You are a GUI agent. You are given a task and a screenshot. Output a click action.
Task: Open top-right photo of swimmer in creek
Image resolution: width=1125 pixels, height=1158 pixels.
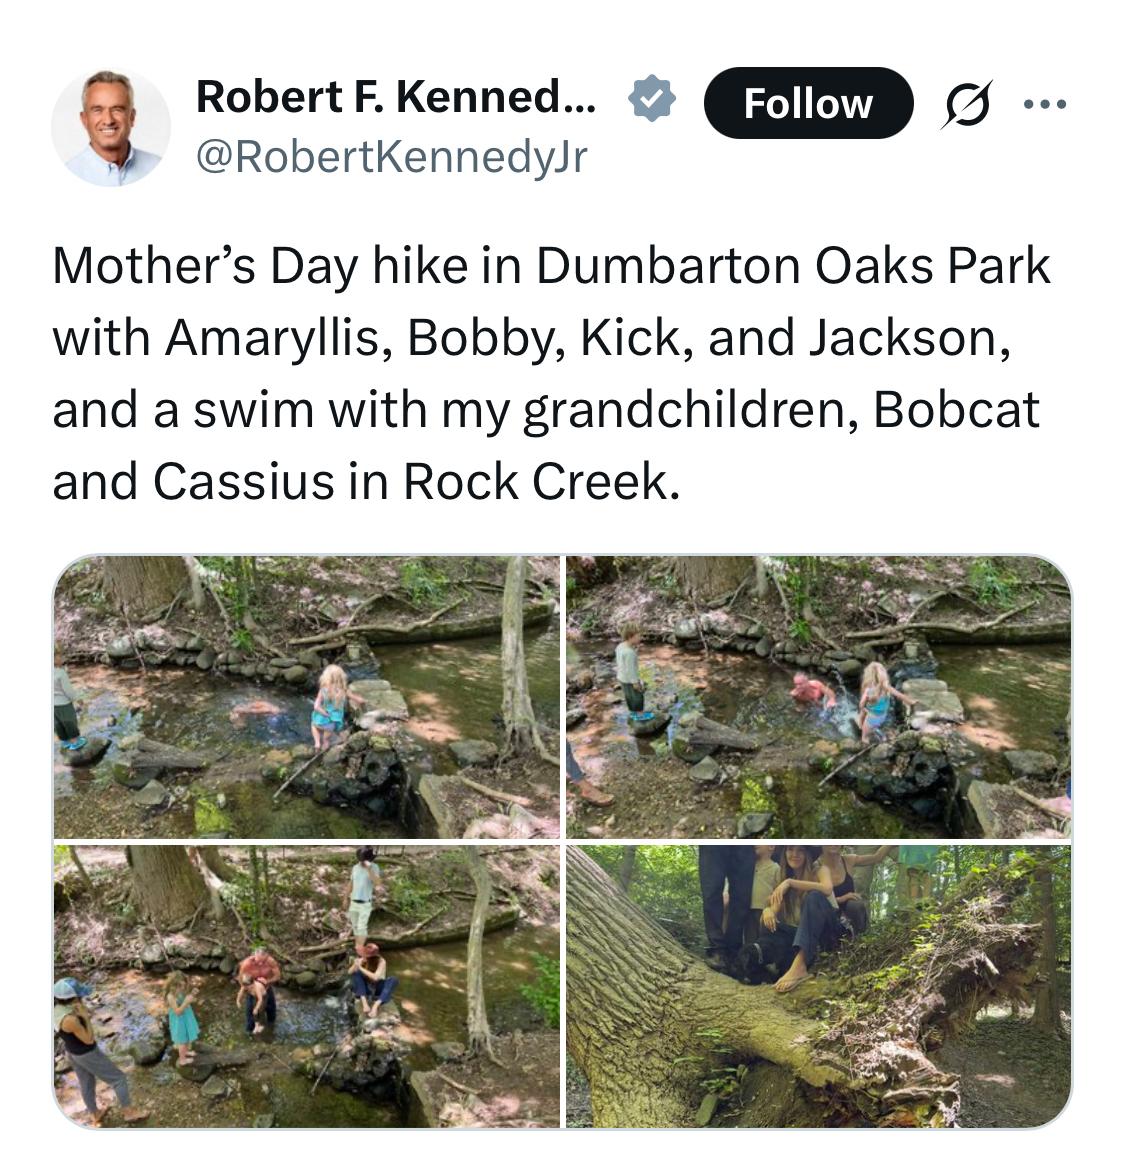818,696
